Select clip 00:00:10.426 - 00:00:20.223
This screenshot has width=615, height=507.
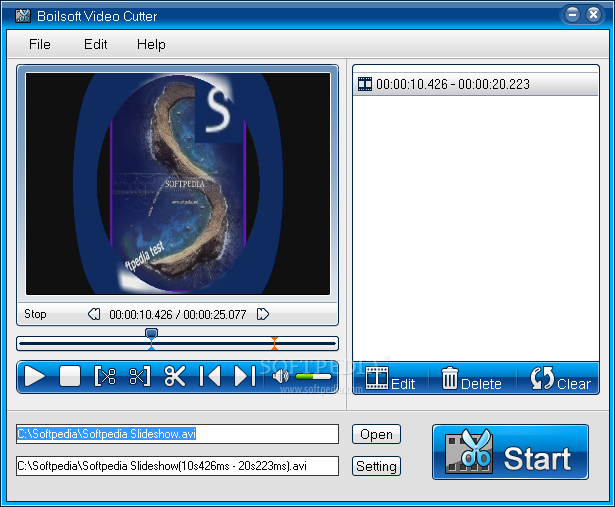[475, 84]
